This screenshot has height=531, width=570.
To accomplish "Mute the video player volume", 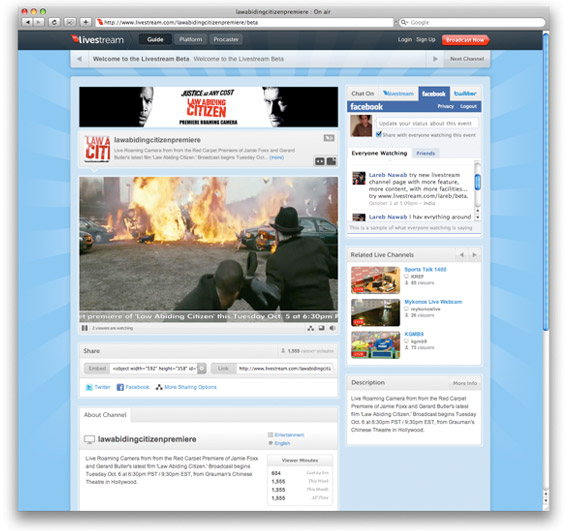I will [x=333, y=328].
